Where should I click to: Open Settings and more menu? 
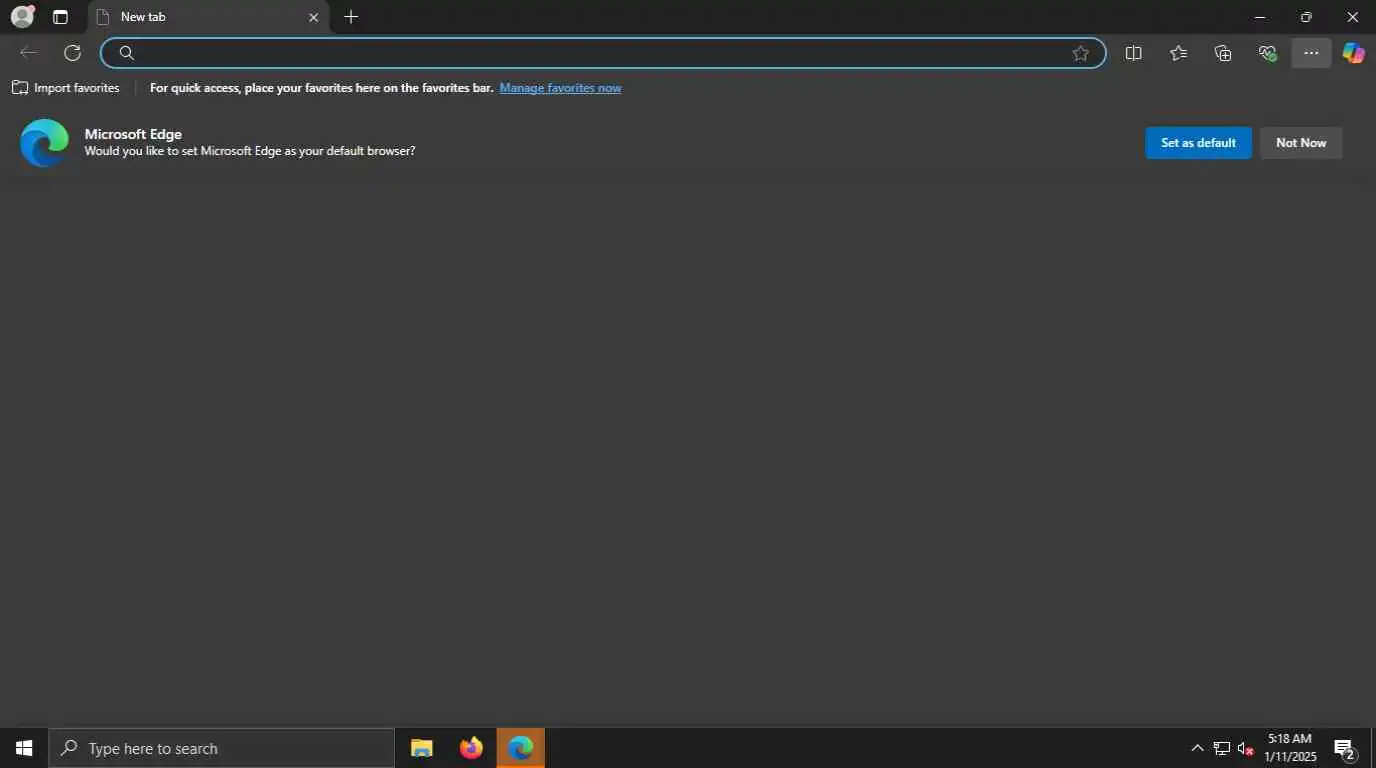pos(1311,53)
